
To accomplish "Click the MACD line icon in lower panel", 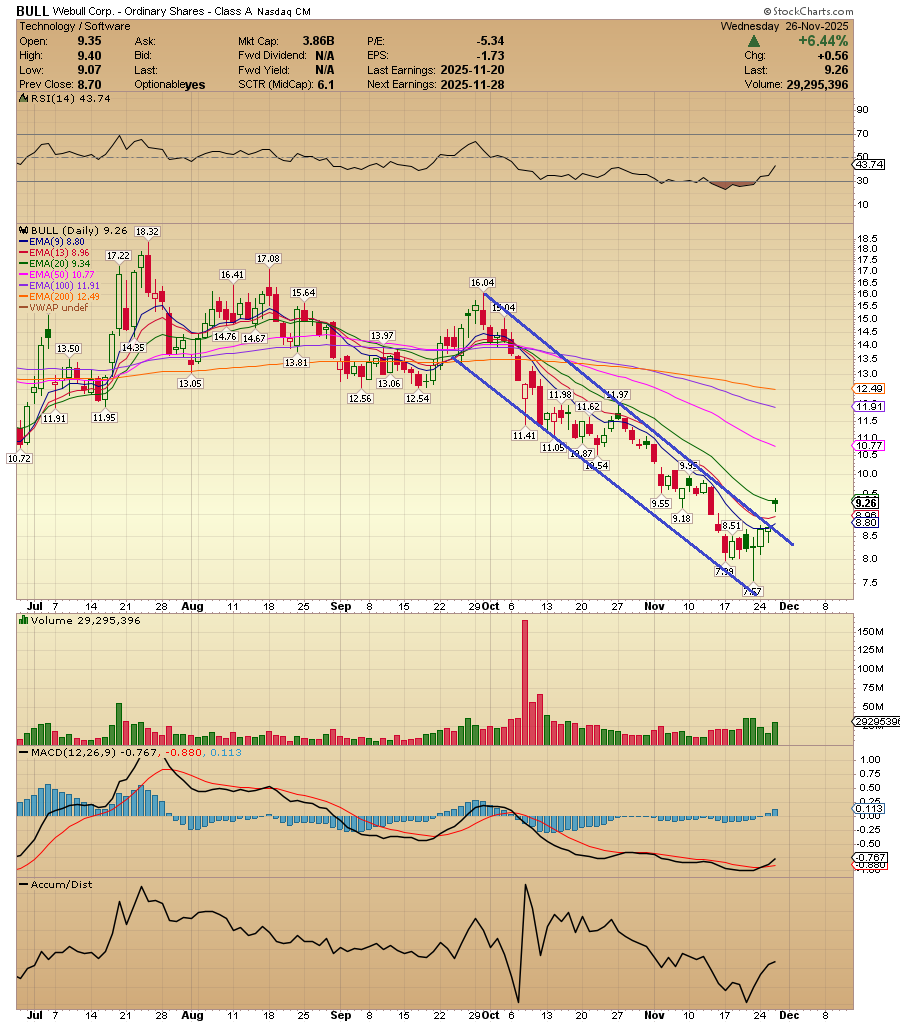I will click(x=22, y=754).
